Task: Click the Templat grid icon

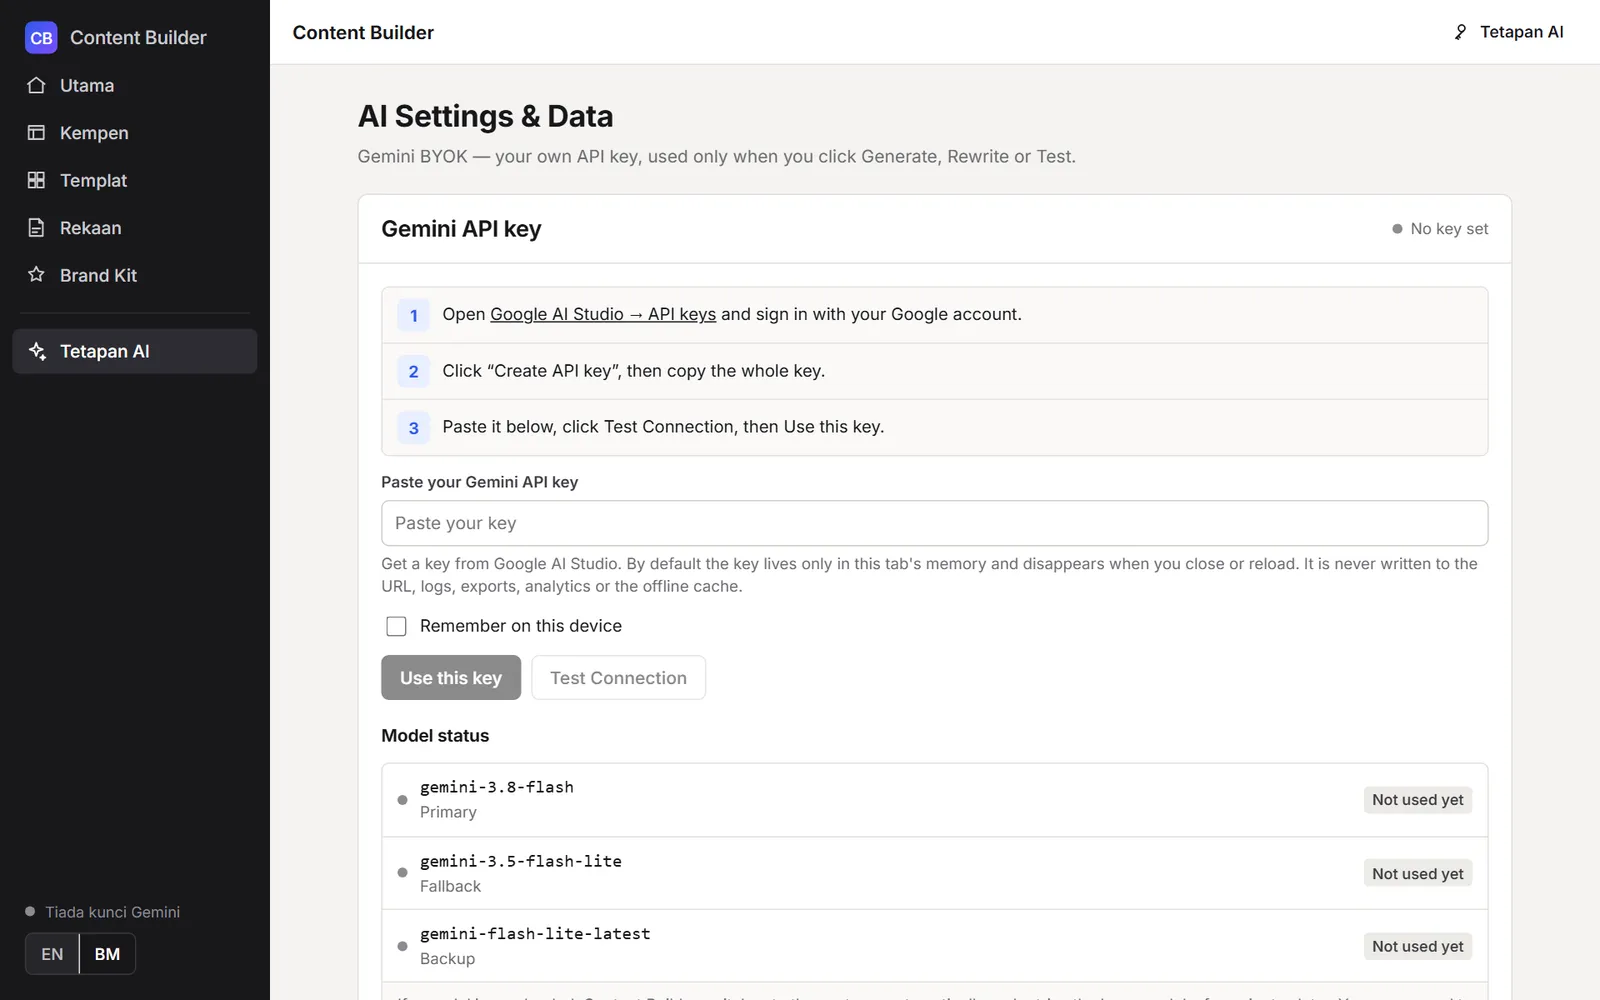Action: click(x=36, y=180)
